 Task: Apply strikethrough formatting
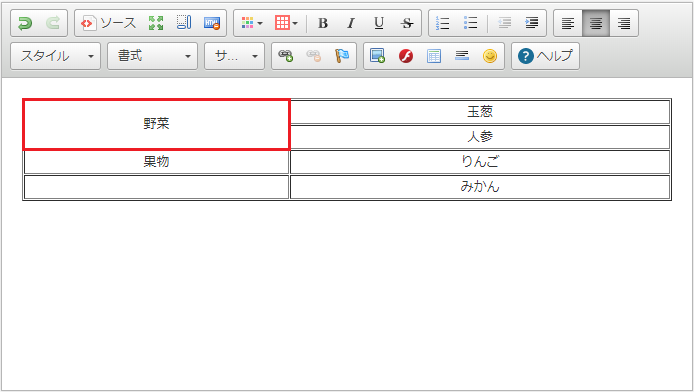pyautogui.click(x=407, y=23)
